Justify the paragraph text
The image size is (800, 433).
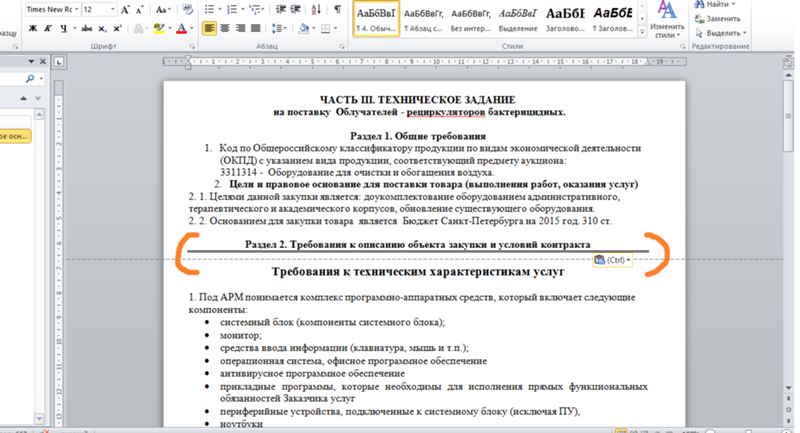[256, 29]
